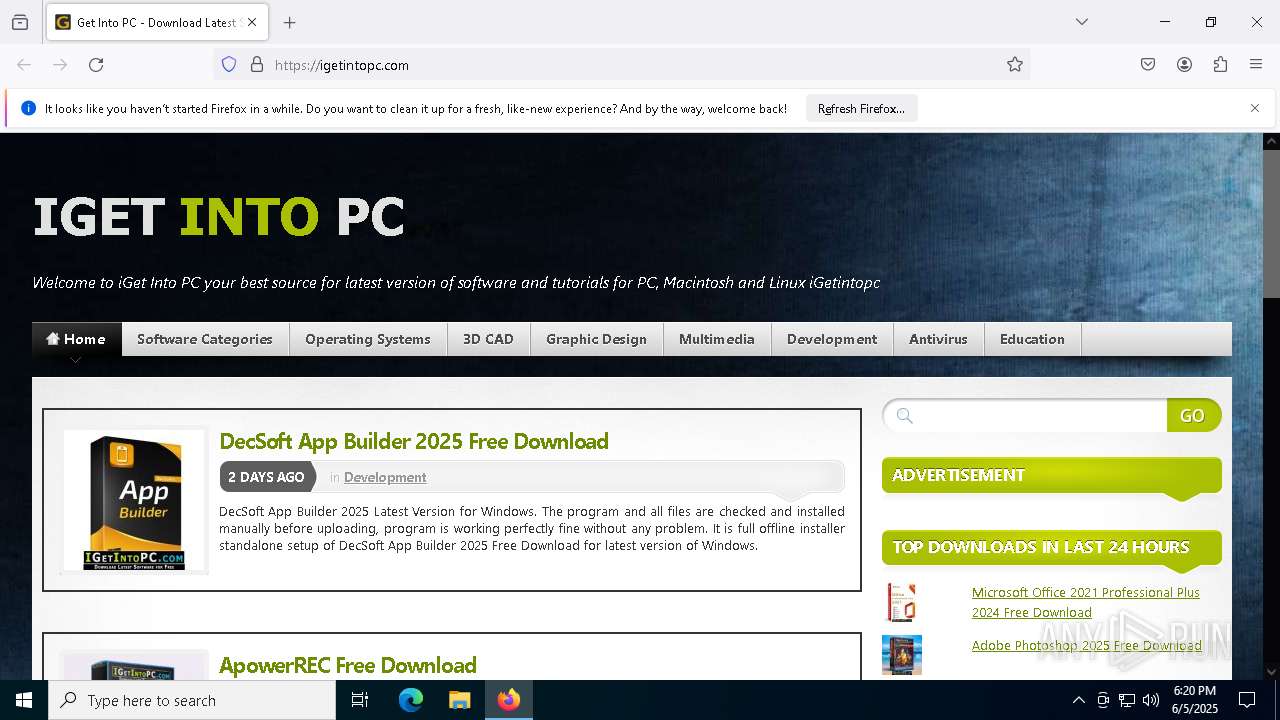The image size is (1280, 720).
Task: Open Firefox account icon
Action: [x=1184, y=65]
